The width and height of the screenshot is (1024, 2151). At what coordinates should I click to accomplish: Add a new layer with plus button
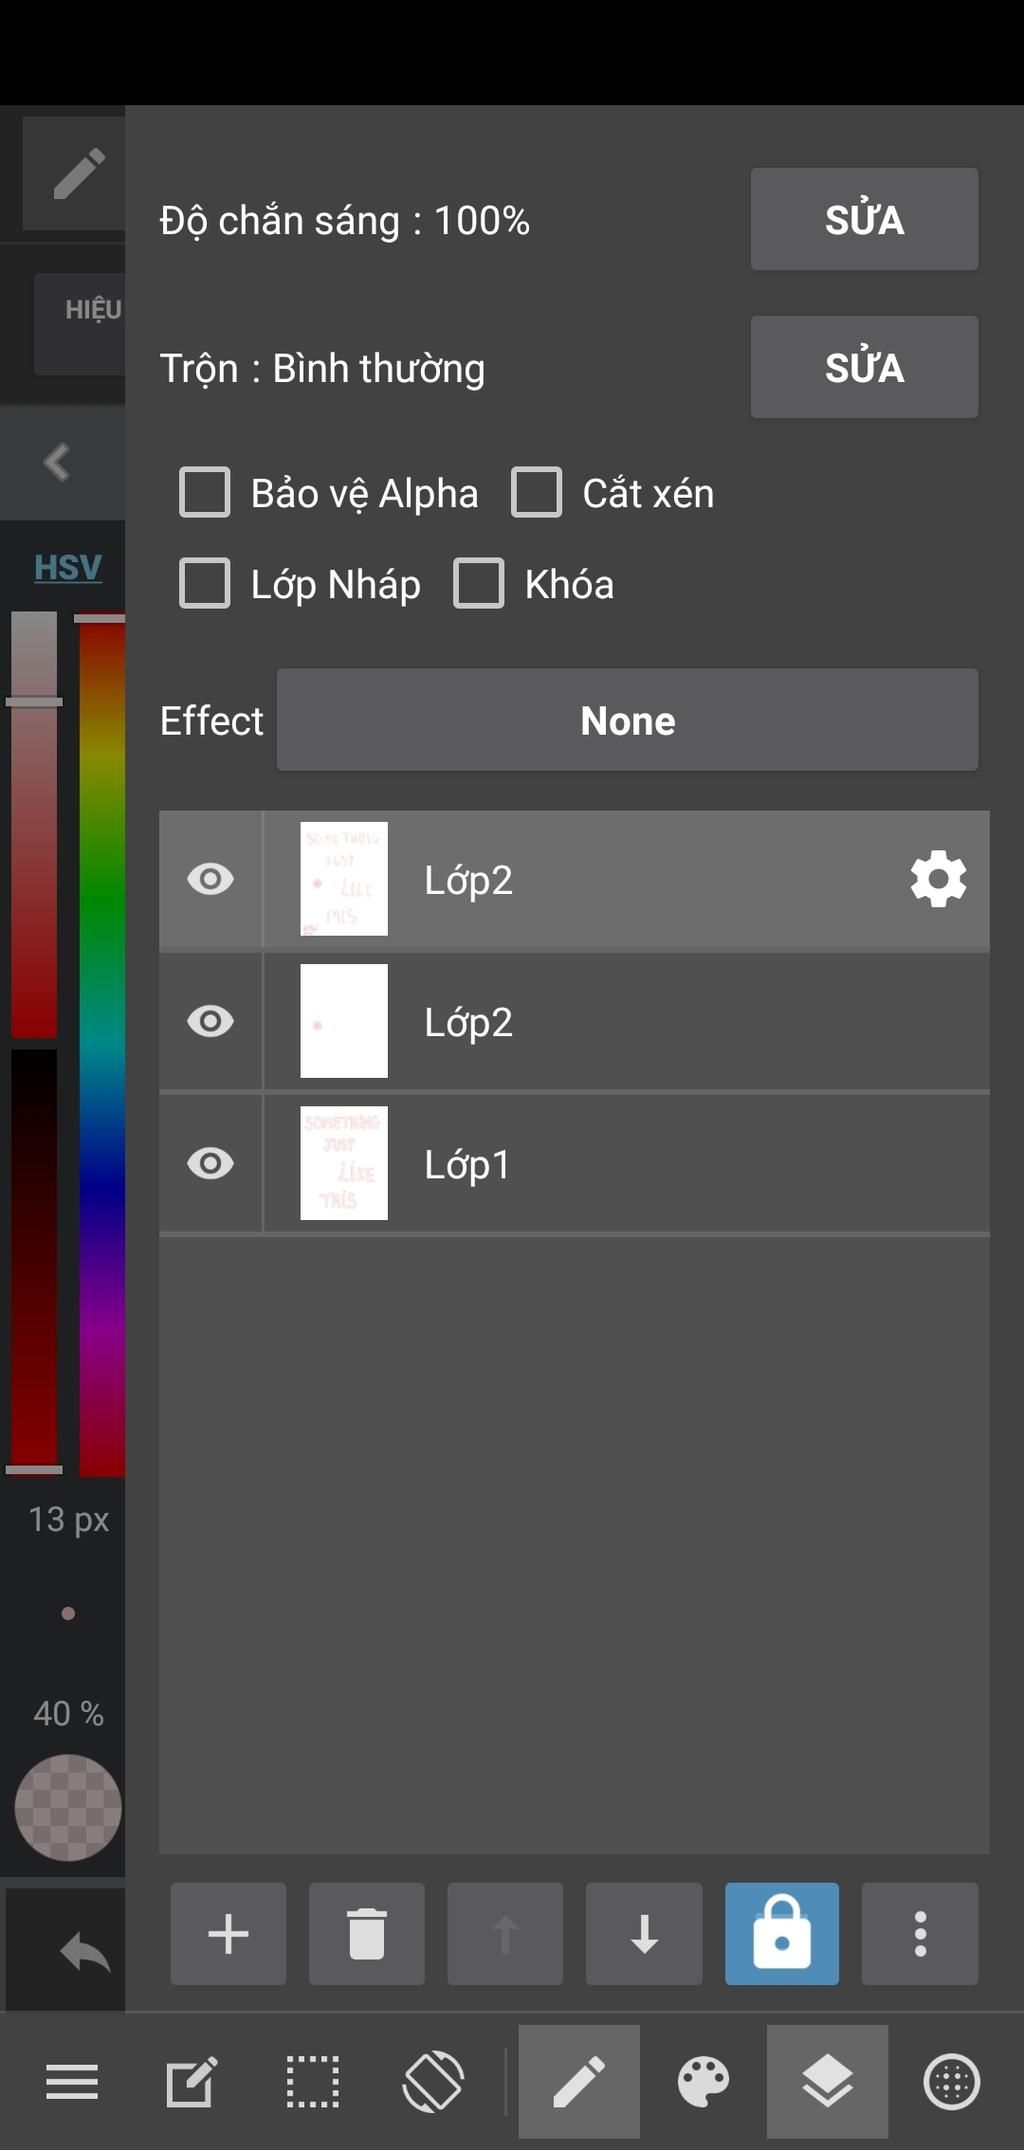[228, 1933]
